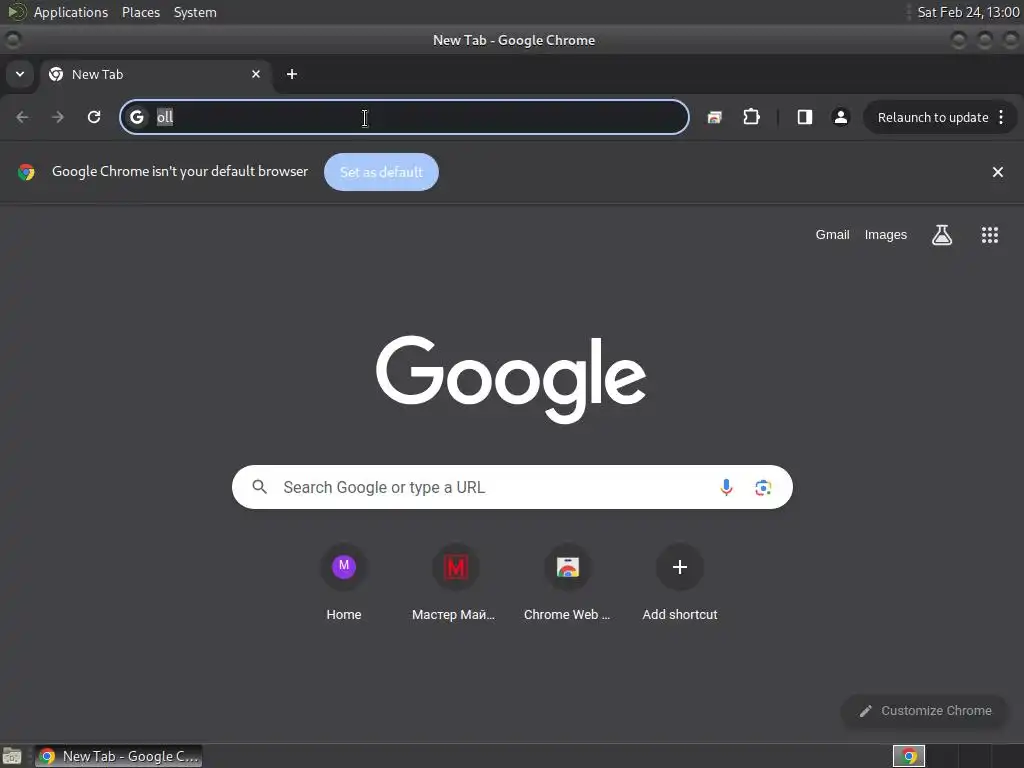Open the Chrome Web Store shortcut
This screenshot has height=768, width=1024.
(x=568, y=581)
